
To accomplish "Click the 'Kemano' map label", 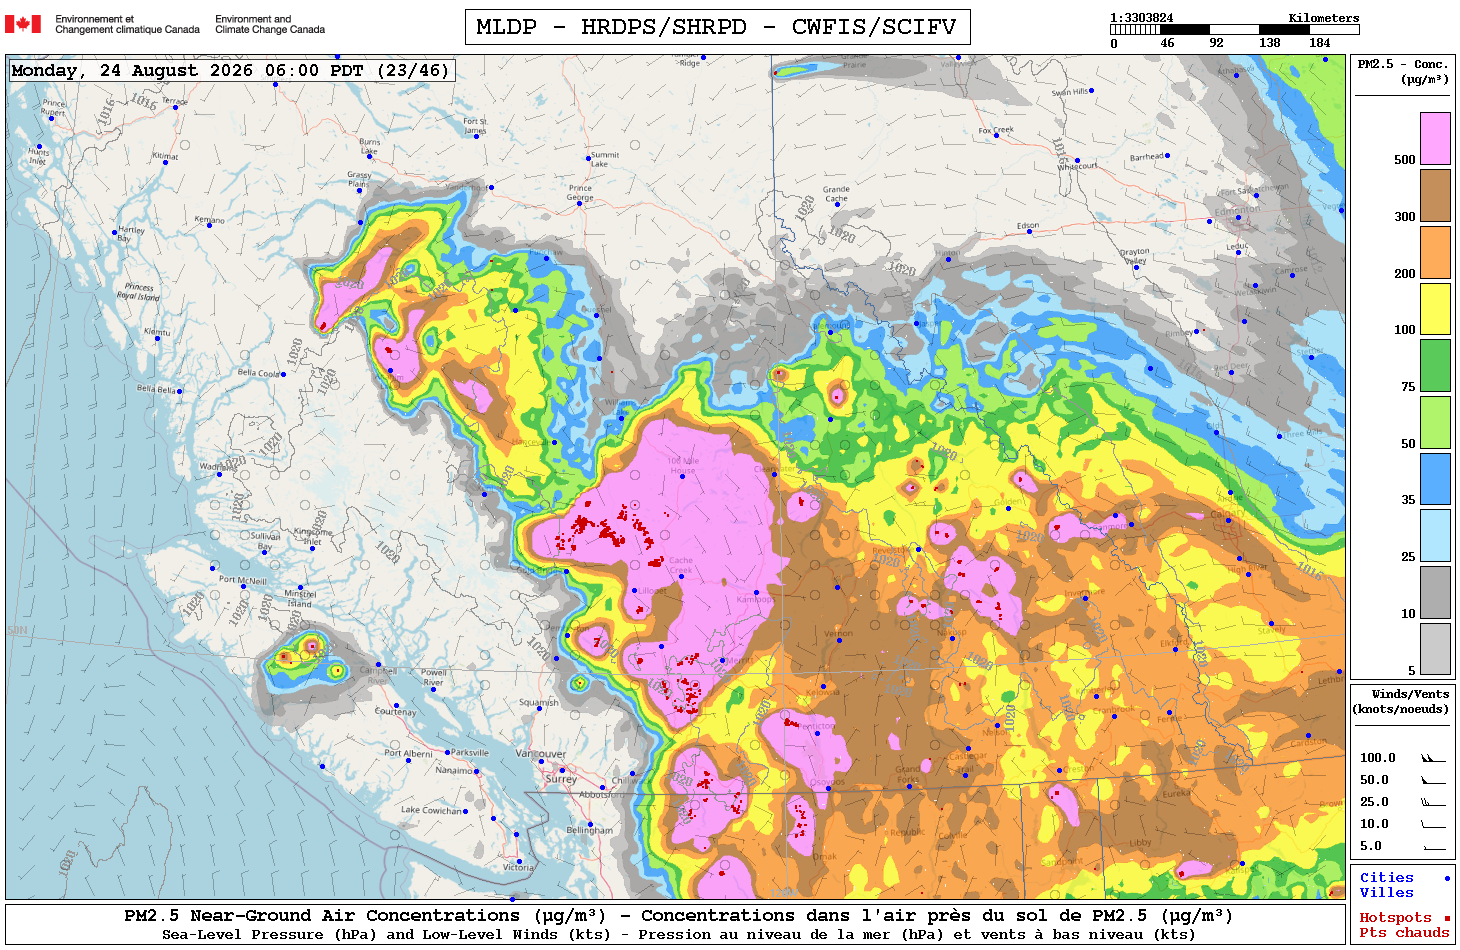I will click(x=209, y=220).
